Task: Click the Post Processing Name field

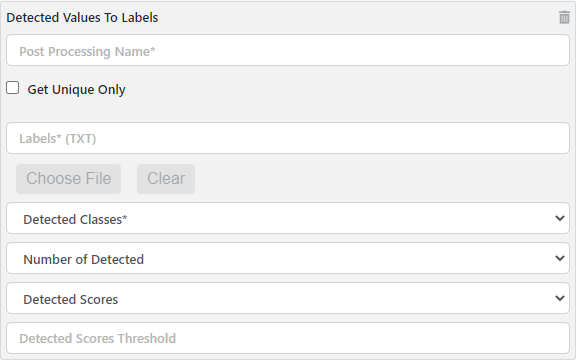Action: pos(288,50)
